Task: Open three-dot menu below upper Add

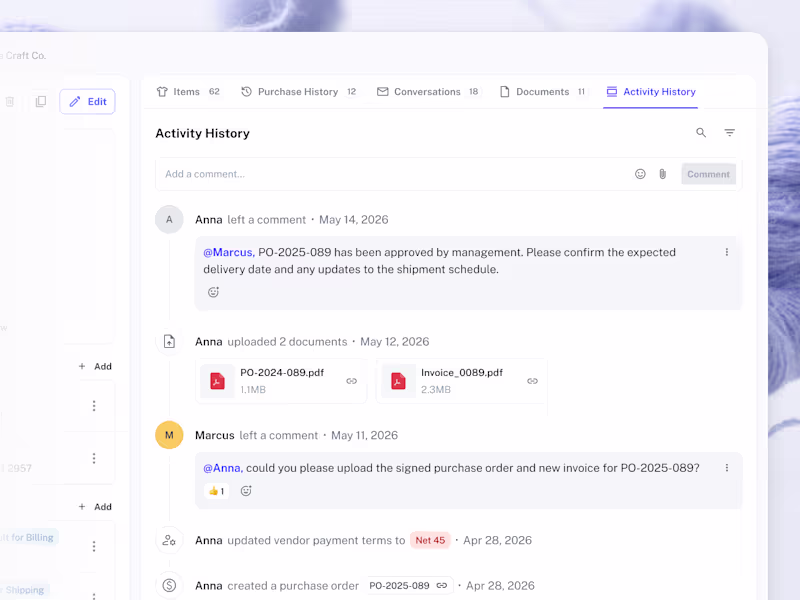Action: click(94, 406)
